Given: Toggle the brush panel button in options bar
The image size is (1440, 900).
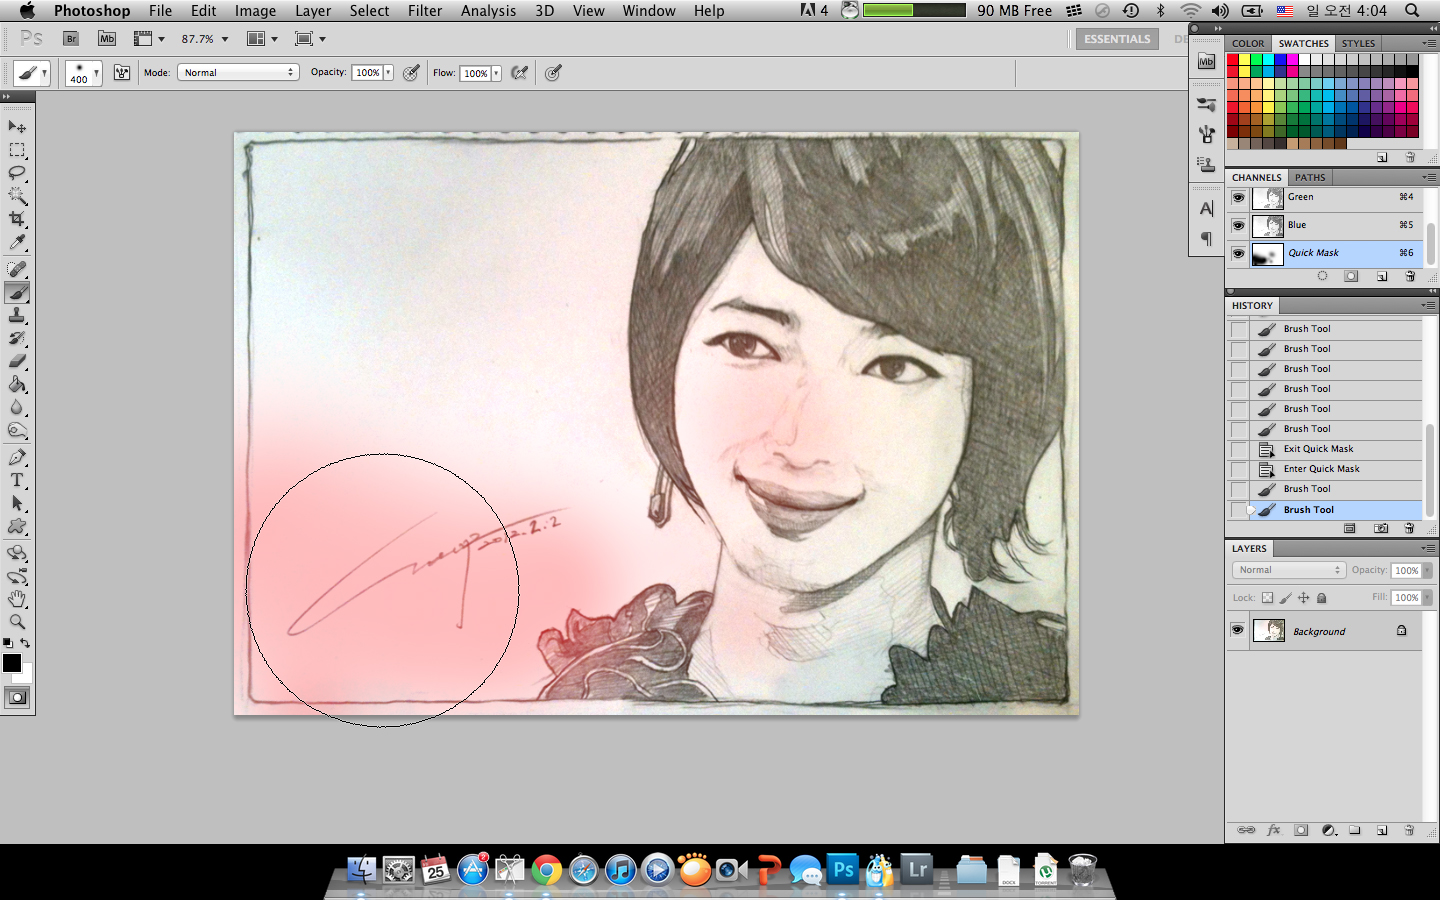Looking at the screenshot, I should [122, 72].
